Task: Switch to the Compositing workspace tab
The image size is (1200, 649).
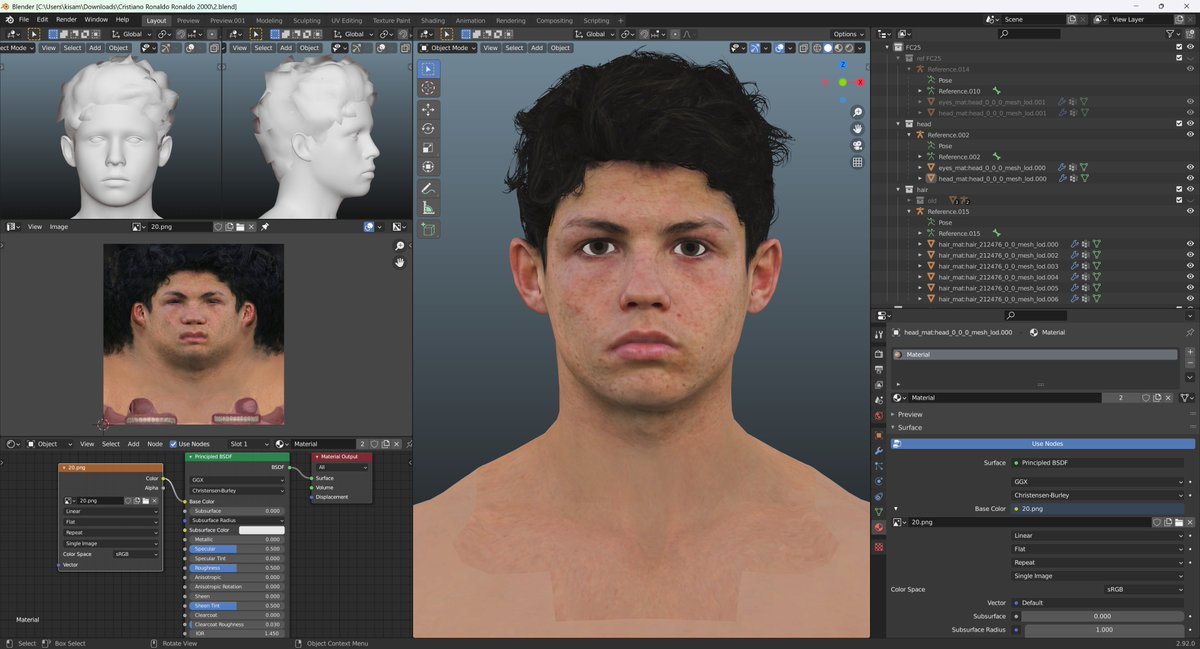Action: pyautogui.click(x=554, y=20)
